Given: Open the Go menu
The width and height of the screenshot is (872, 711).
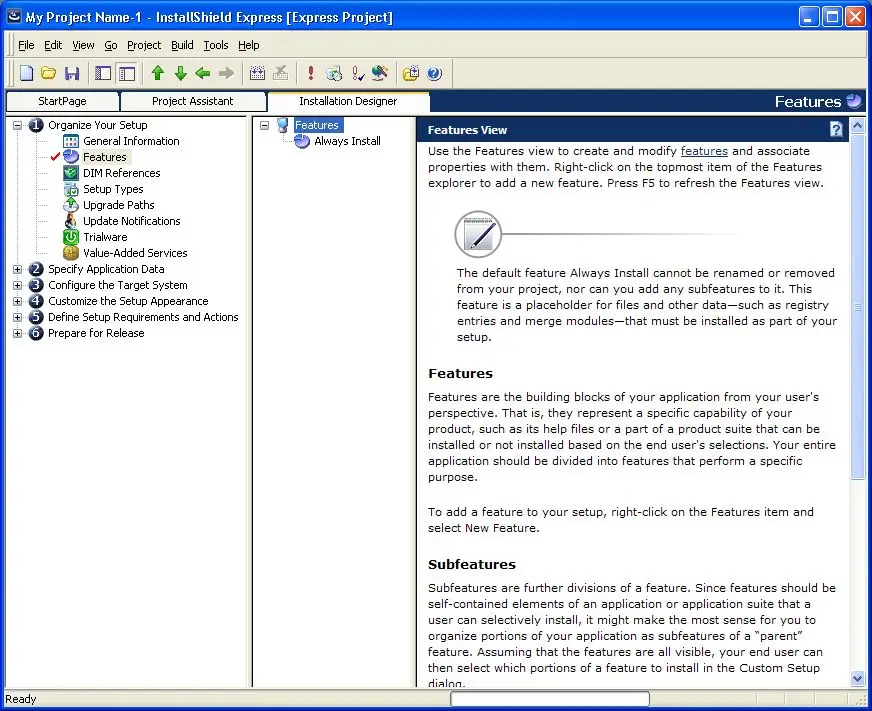Looking at the screenshot, I should pos(111,45).
